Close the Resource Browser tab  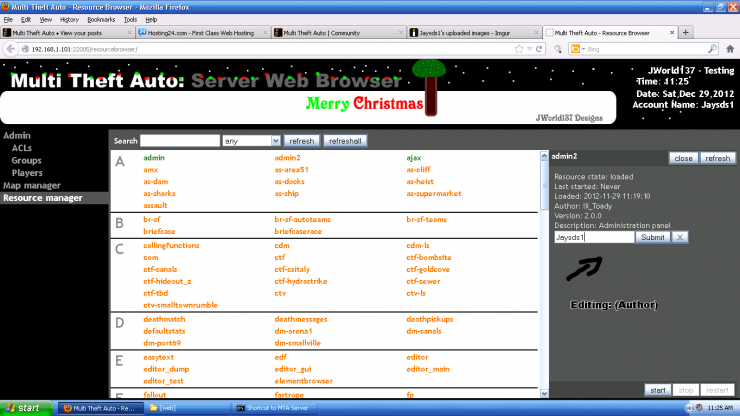pyautogui.click(x=672, y=33)
